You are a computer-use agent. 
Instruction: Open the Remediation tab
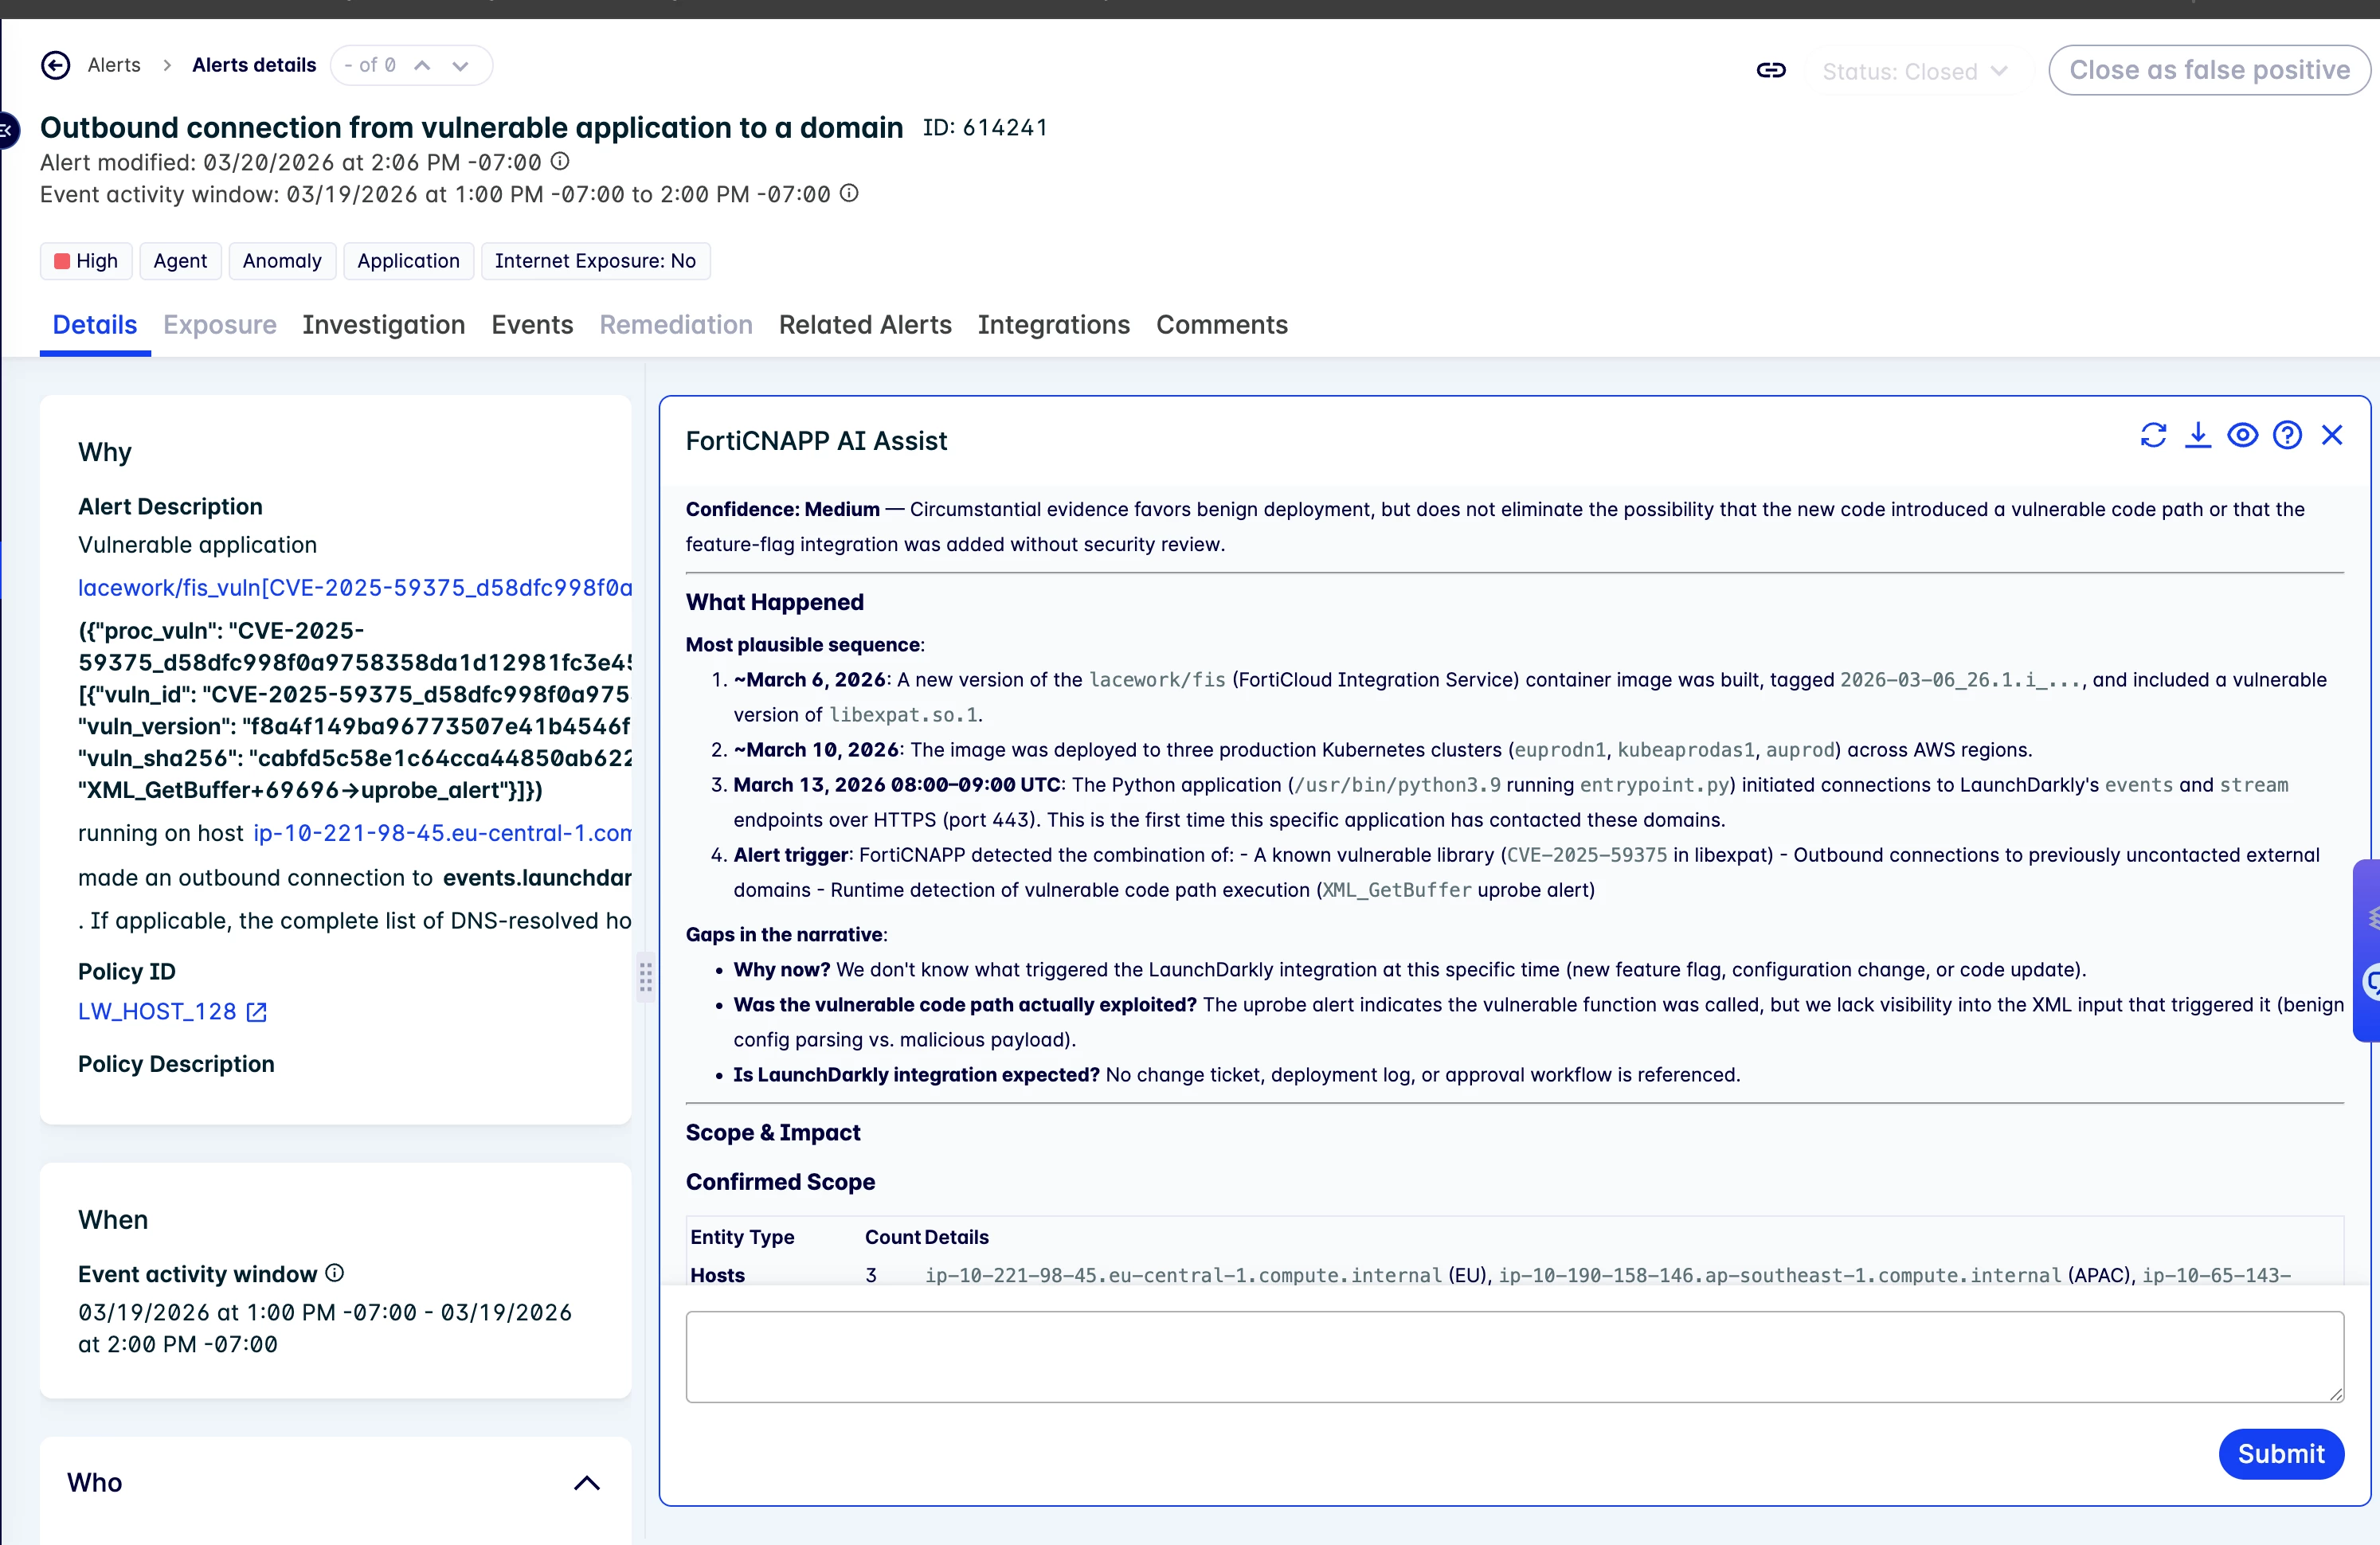click(x=676, y=325)
